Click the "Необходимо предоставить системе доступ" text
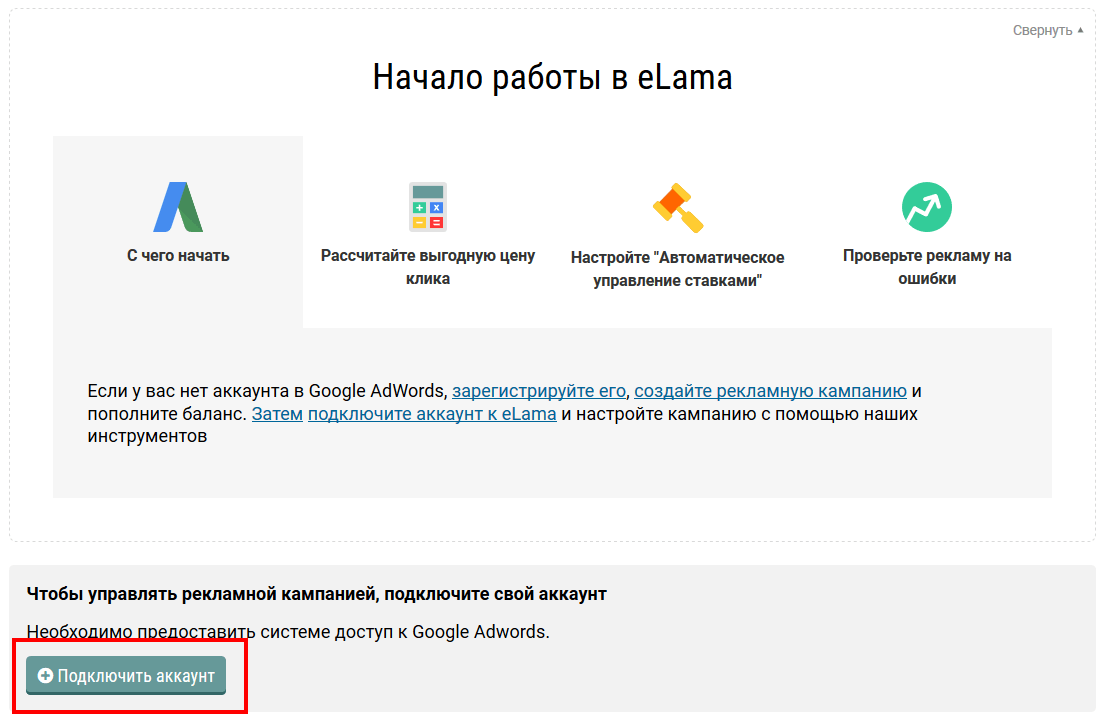Viewport: 1101px width, 726px height. 288,631
